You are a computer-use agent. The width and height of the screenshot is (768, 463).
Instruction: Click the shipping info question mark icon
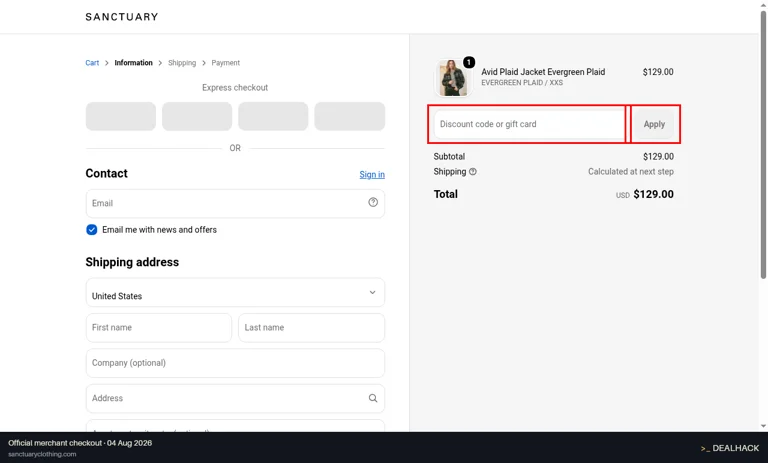pyautogui.click(x=473, y=172)
